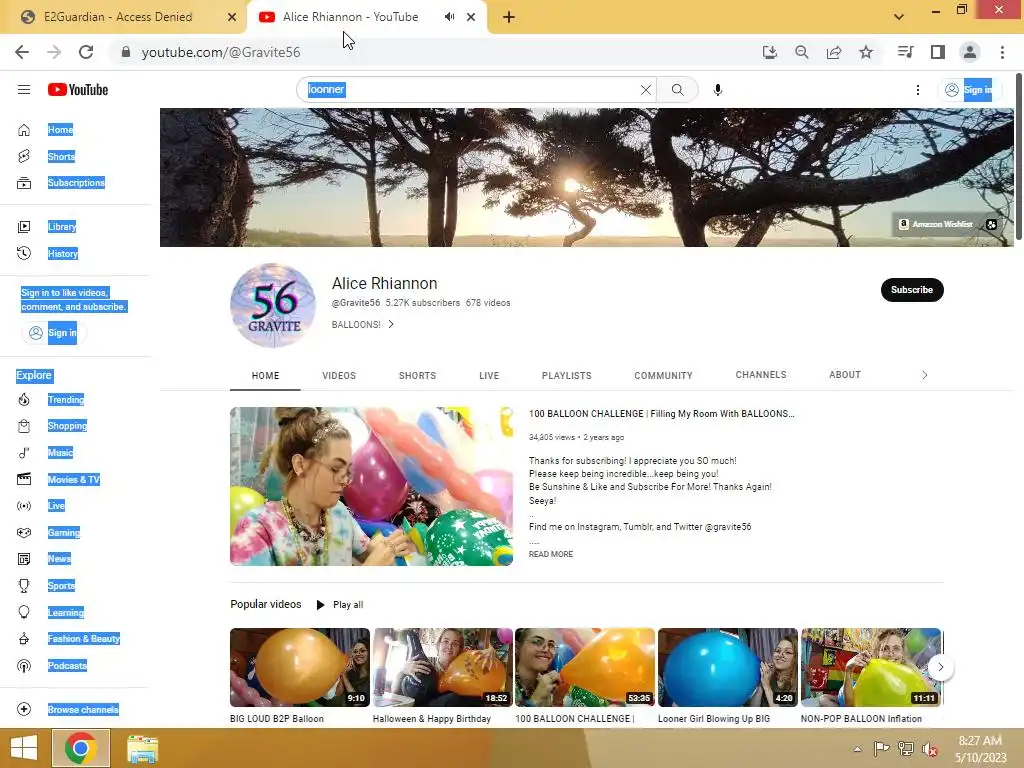Click the install/download icon in address bar
The width and height of the screenshot is (1024, 768).
769,52
